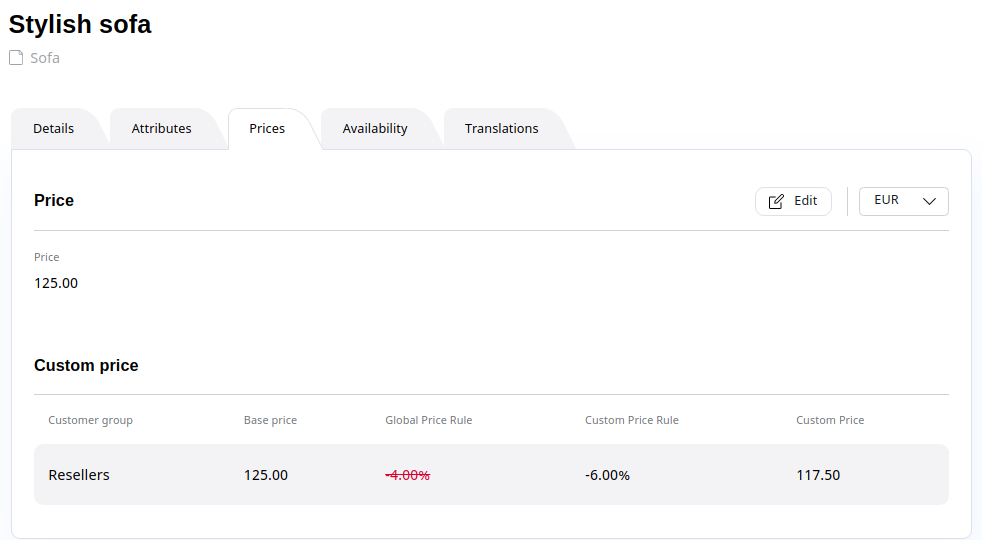Click the Custom Price Rule column header

632,420
